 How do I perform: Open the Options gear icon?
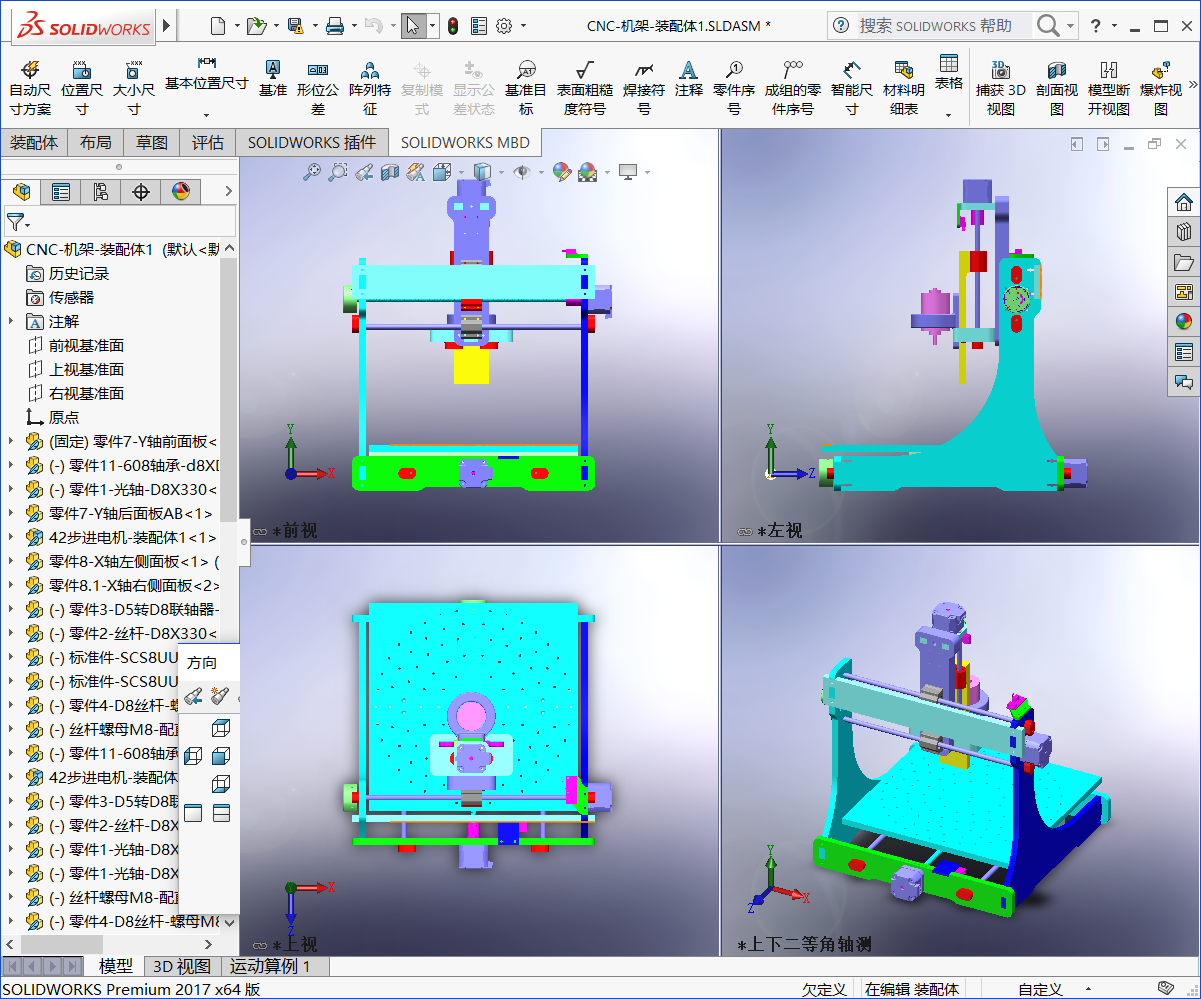(504, 25)
